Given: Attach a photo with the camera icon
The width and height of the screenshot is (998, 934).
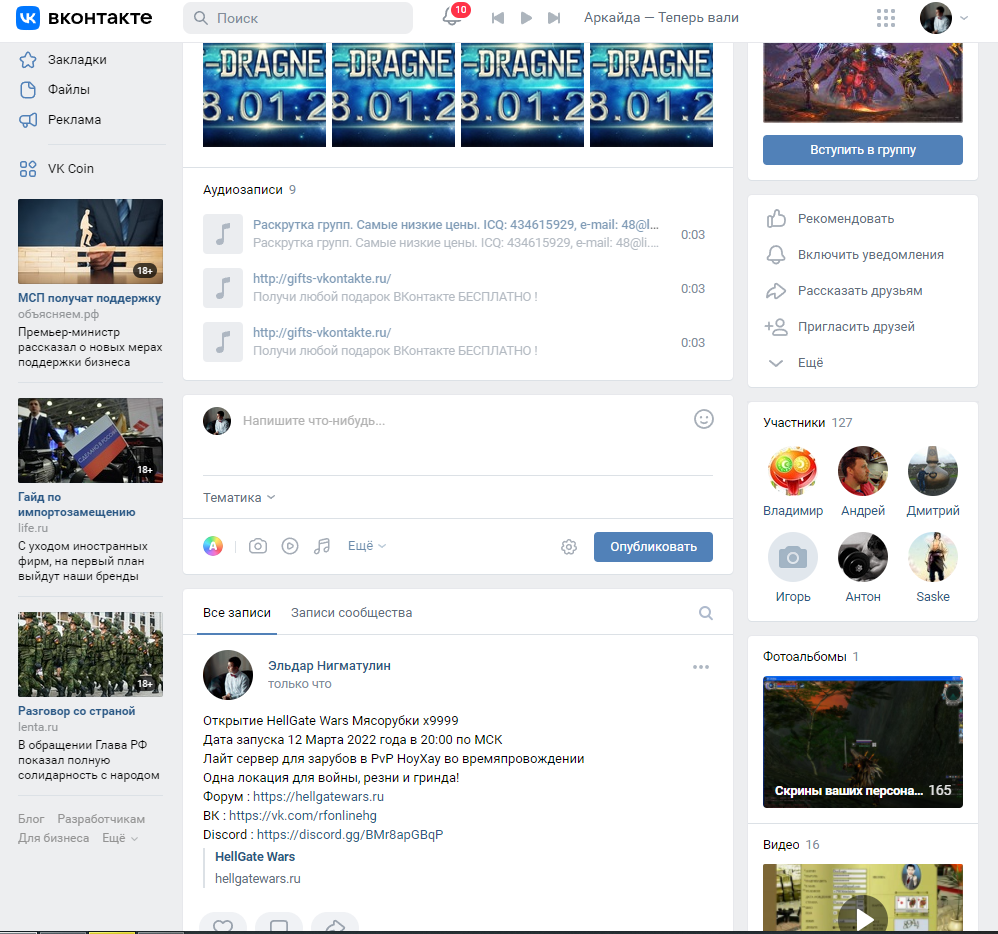Looking at the screenshot, I should tap(258, 546).
